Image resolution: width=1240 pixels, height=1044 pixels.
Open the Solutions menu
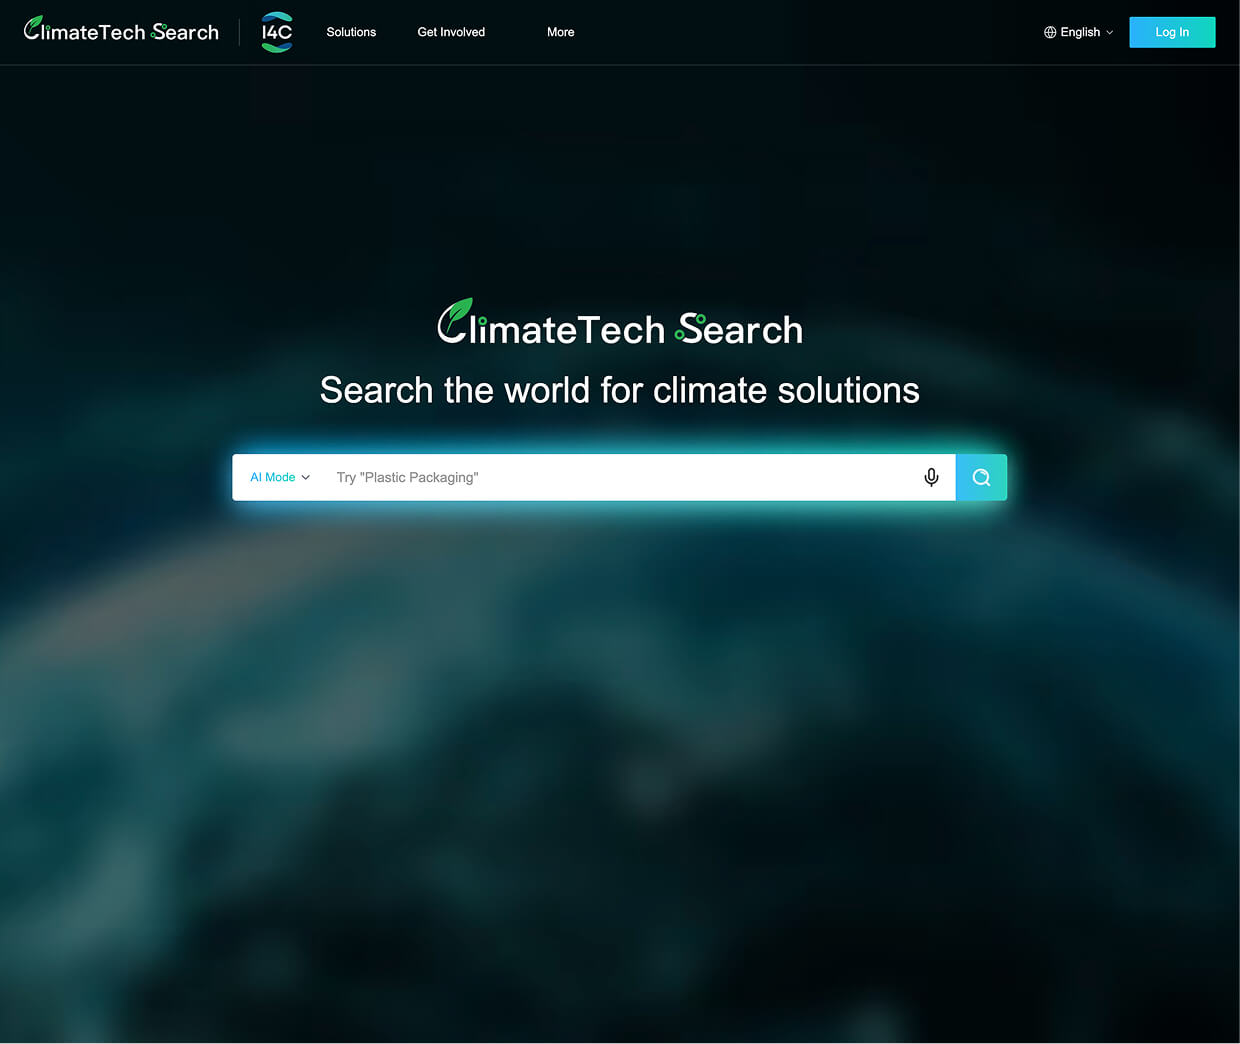click(x=351, y=32)
